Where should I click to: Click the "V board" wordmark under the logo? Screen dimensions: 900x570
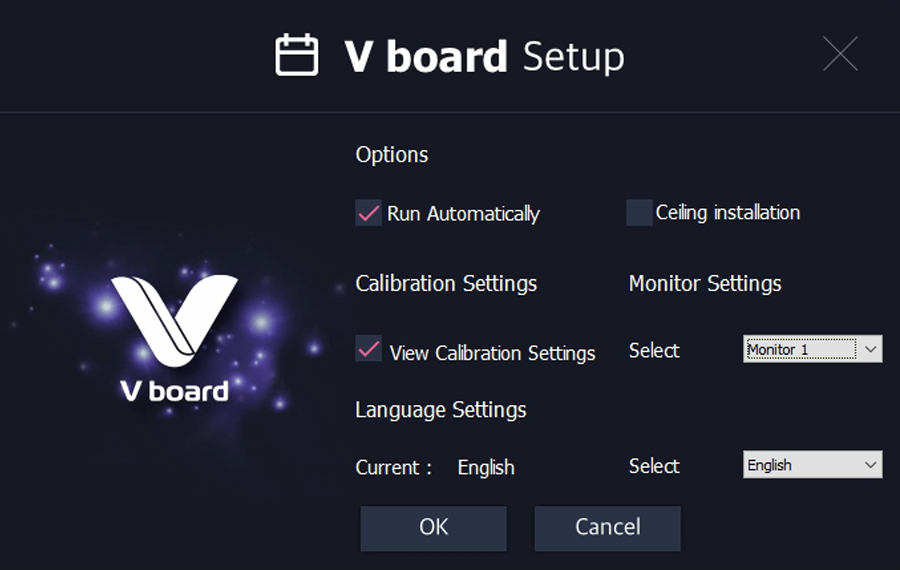[x=175, y=390]
